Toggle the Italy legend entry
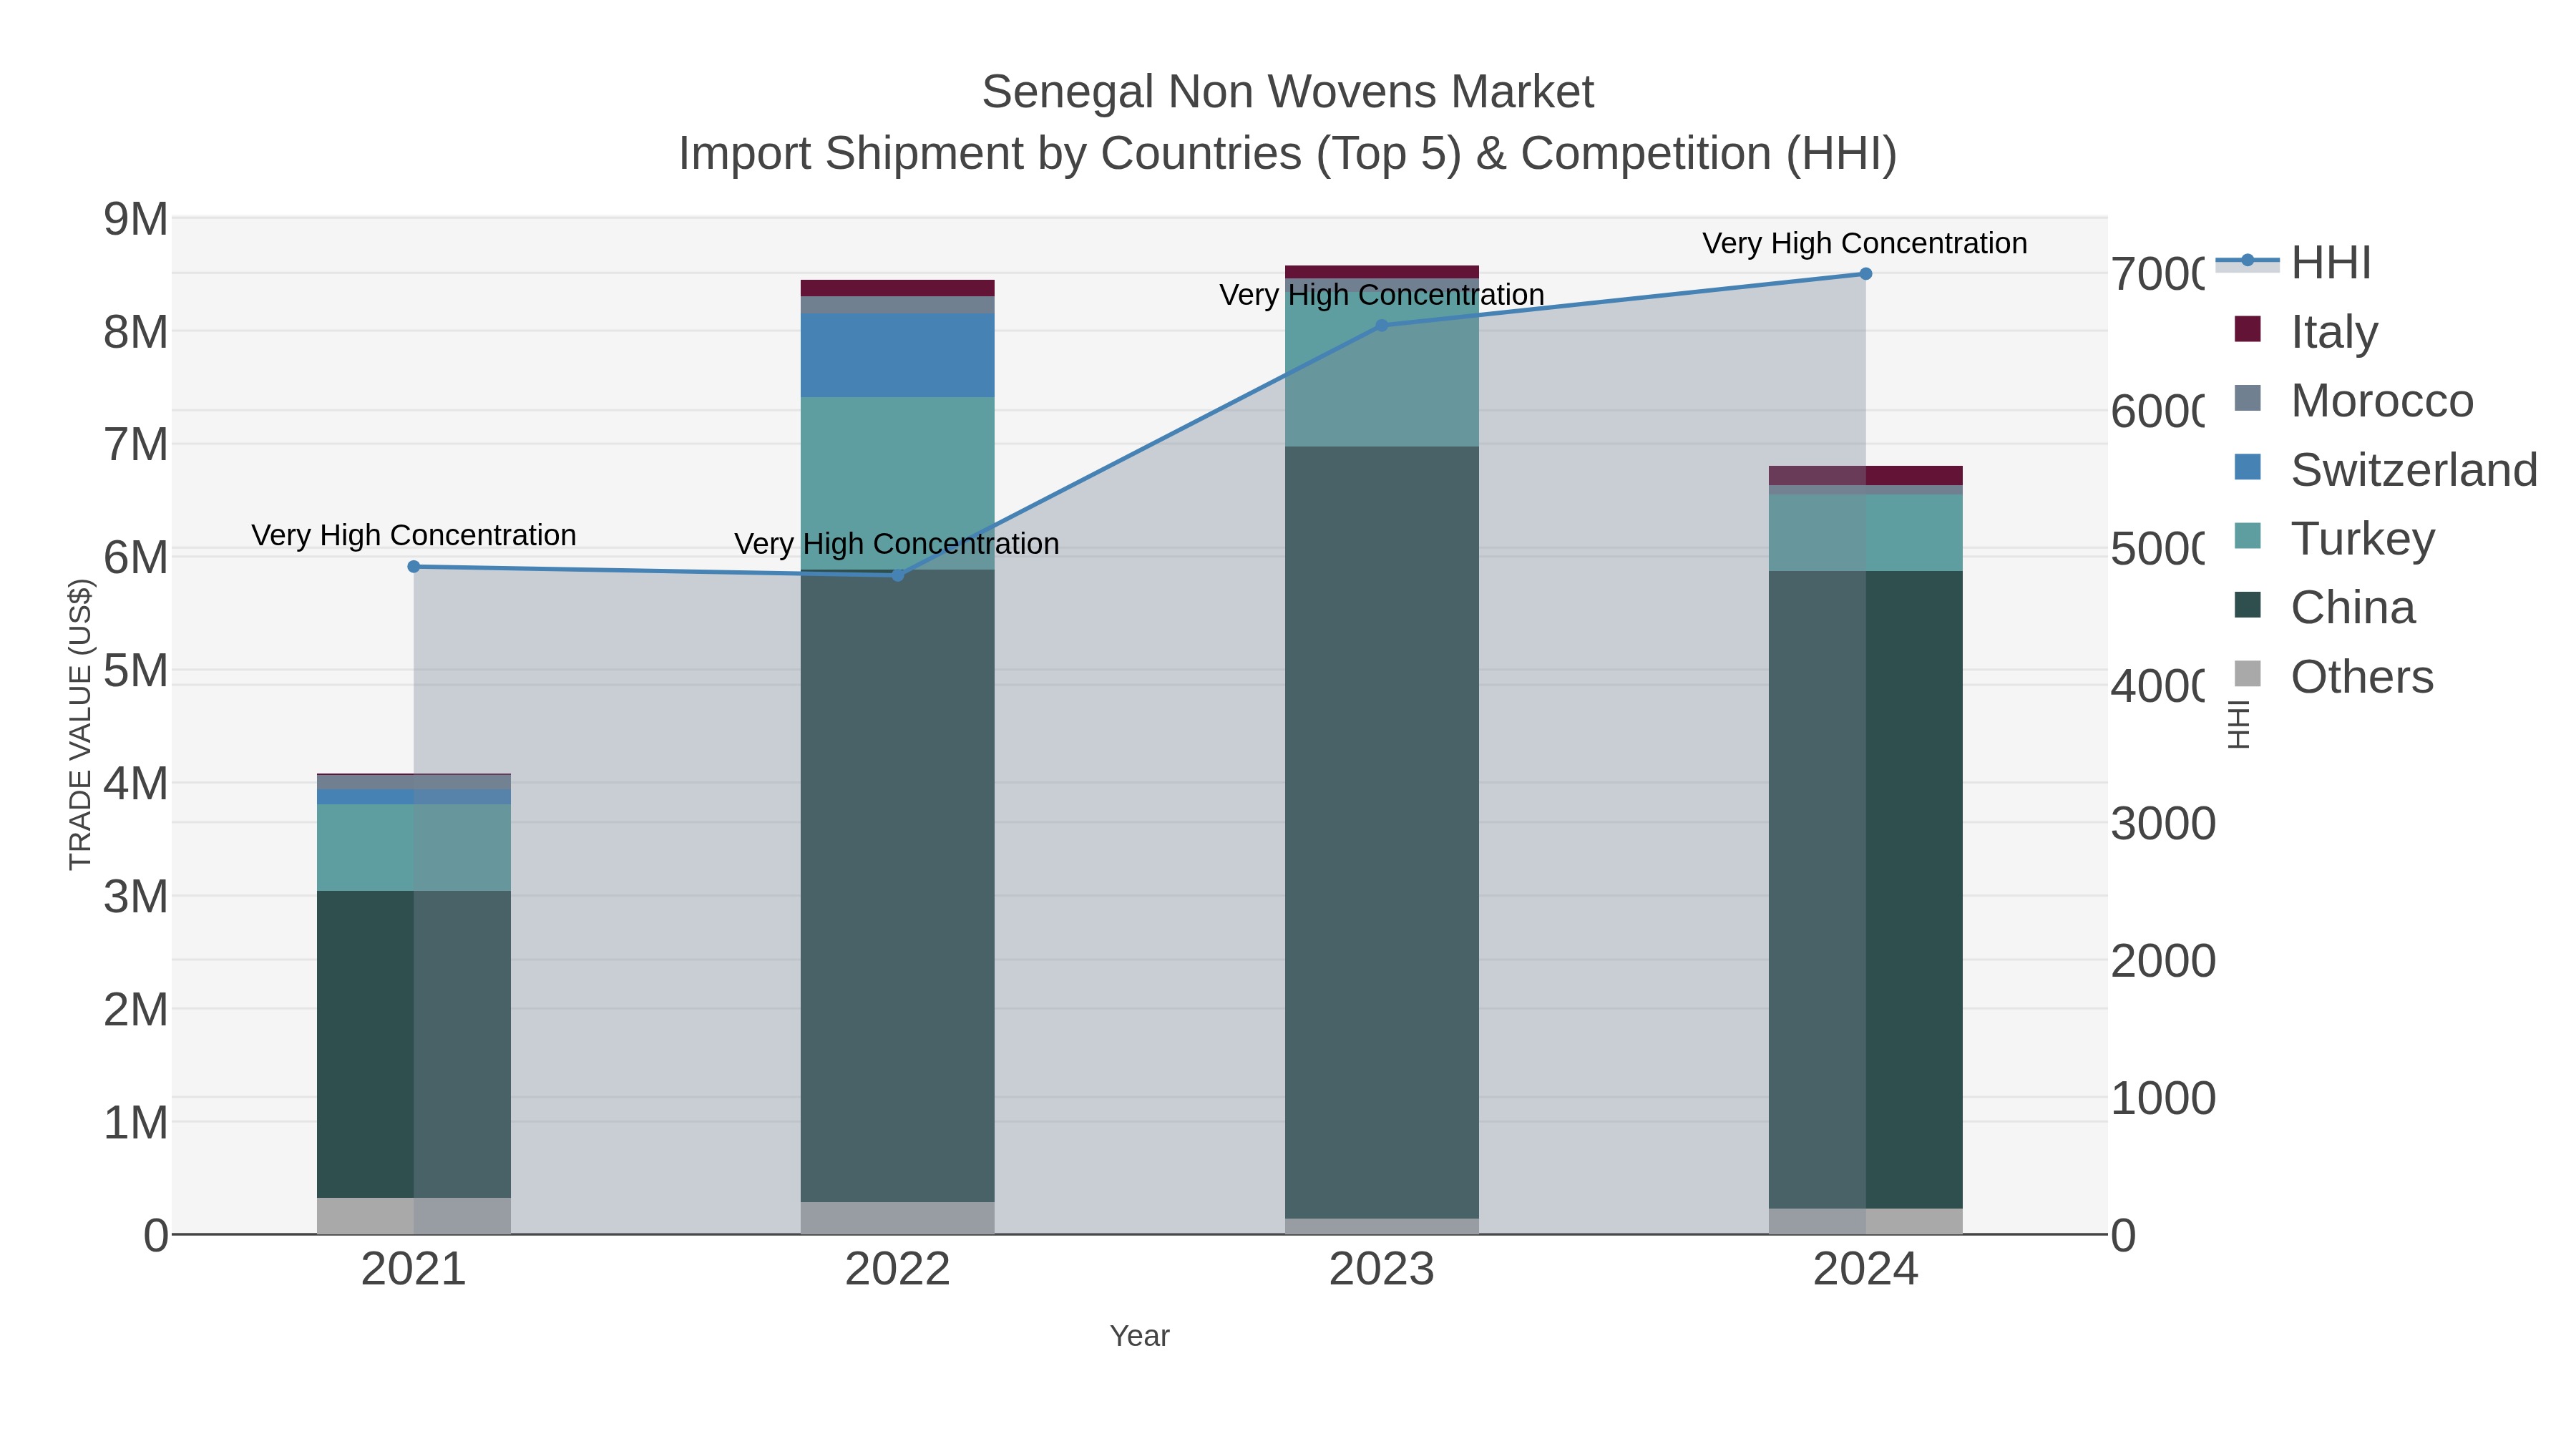 (2307, 331)
